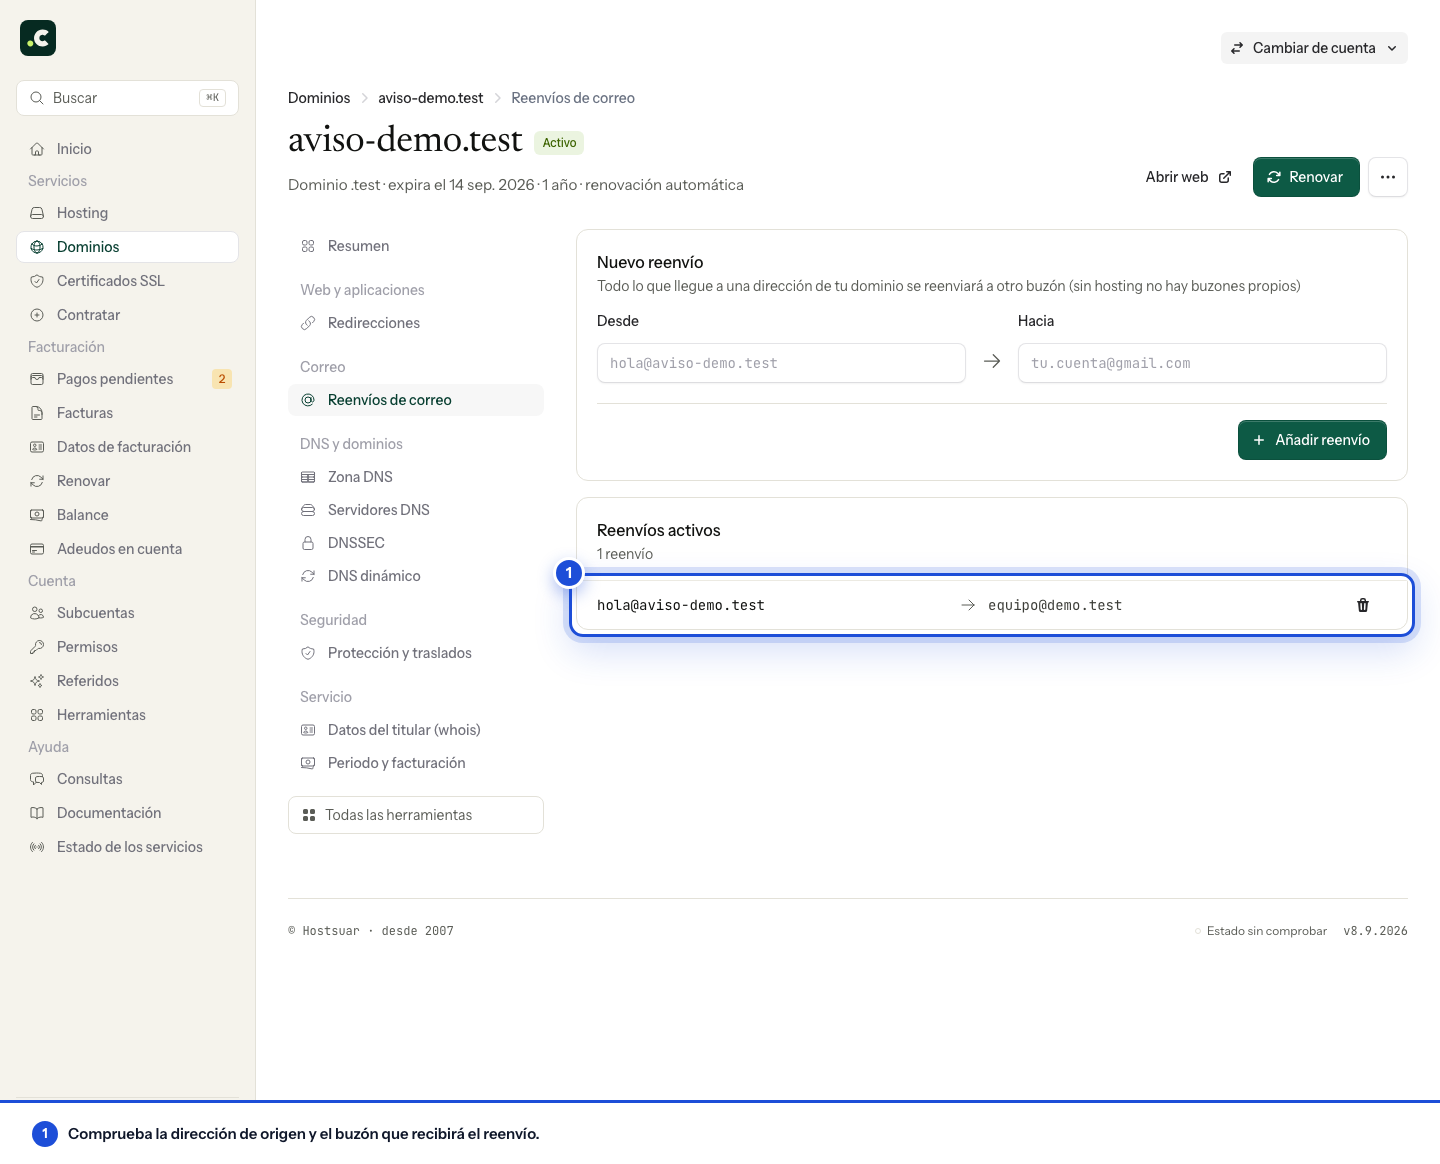The width and height of the screenshot is (1440, 1164).
Task: Click the padlock icon next to DNSSEC
Action: point(308,543)
